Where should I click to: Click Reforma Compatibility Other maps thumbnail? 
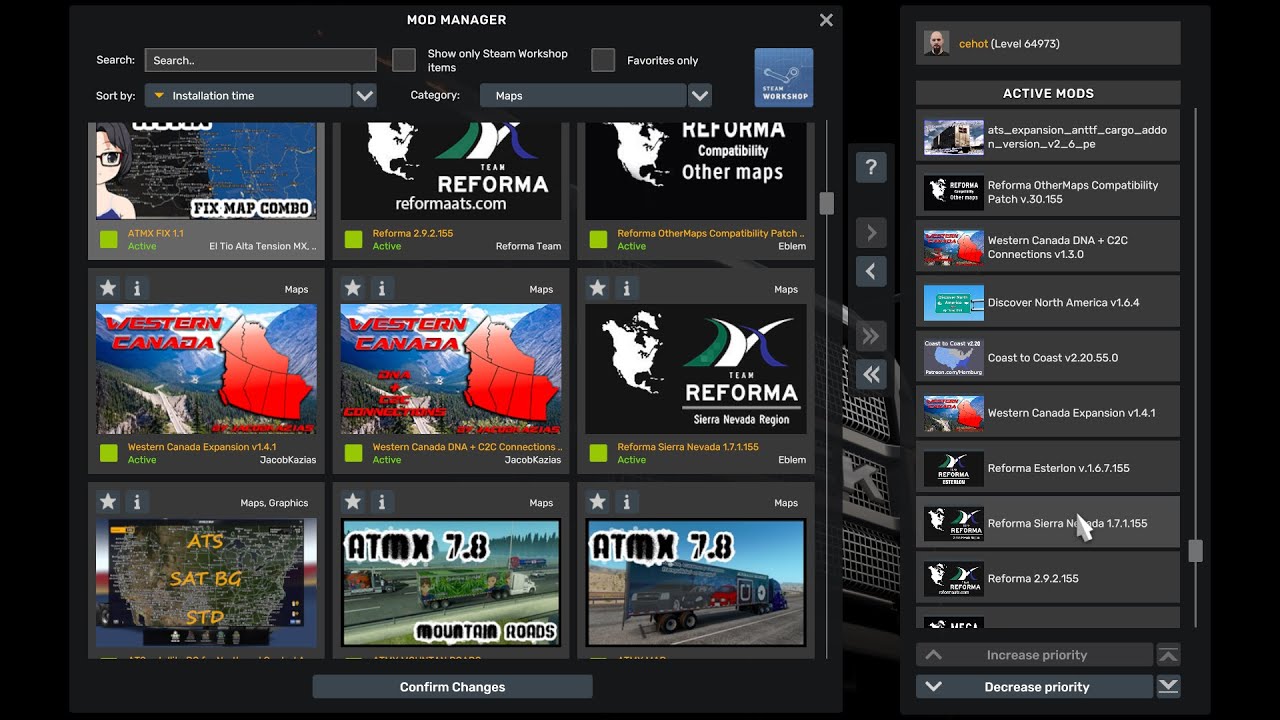click(x=695, y=171)
